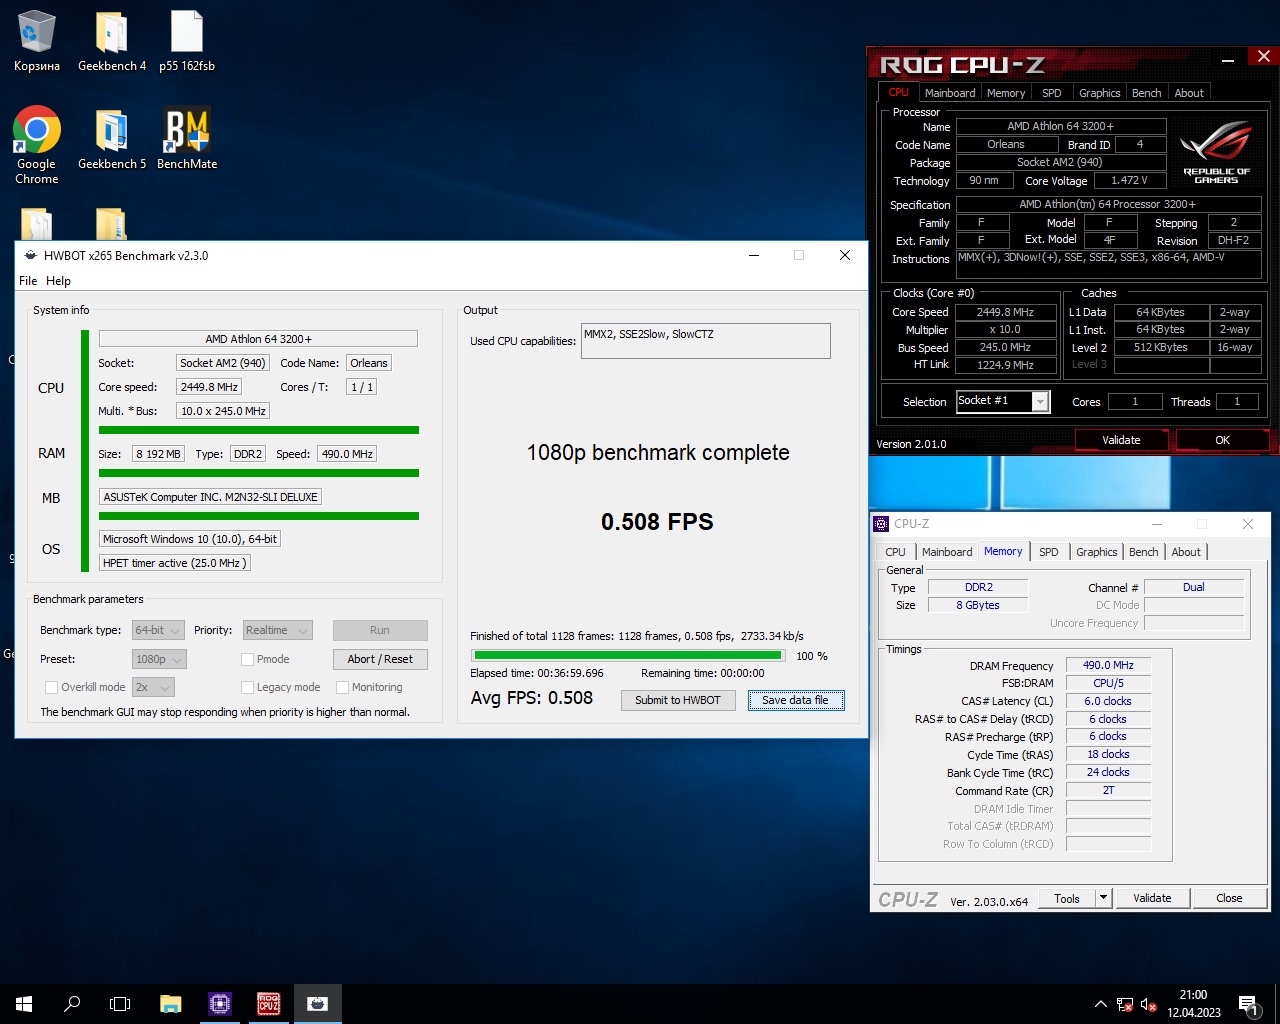Screen dimensions: 1280x1024
Task: Click the HWBOT x265 window title icon
Action: coord(30,255)
